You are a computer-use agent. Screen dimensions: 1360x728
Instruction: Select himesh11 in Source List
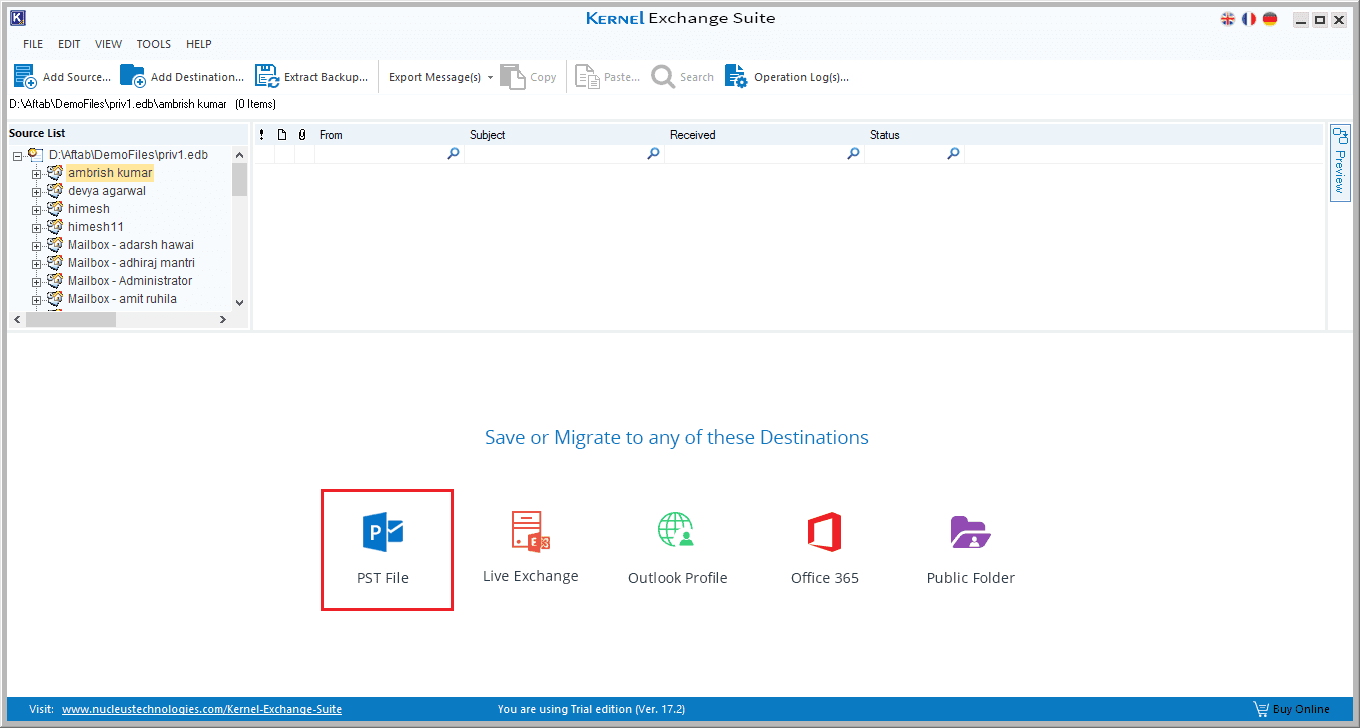point(96,227)
